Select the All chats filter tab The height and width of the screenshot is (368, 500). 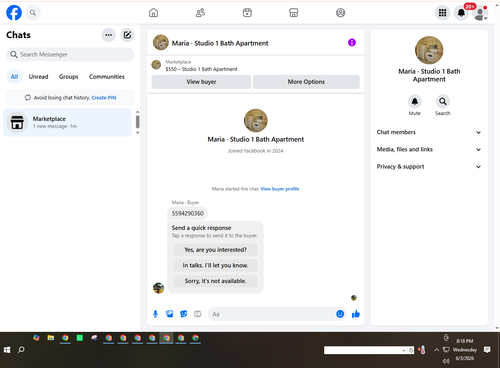coord(14,77)
